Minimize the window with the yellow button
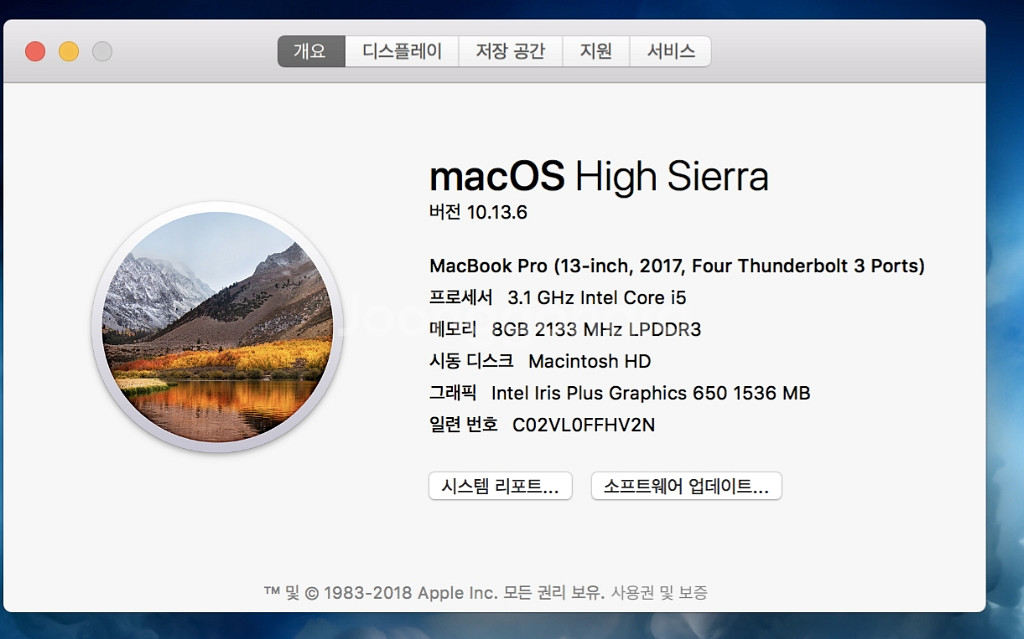Screen dimensions: 1024x639 [x=69, y=51]
